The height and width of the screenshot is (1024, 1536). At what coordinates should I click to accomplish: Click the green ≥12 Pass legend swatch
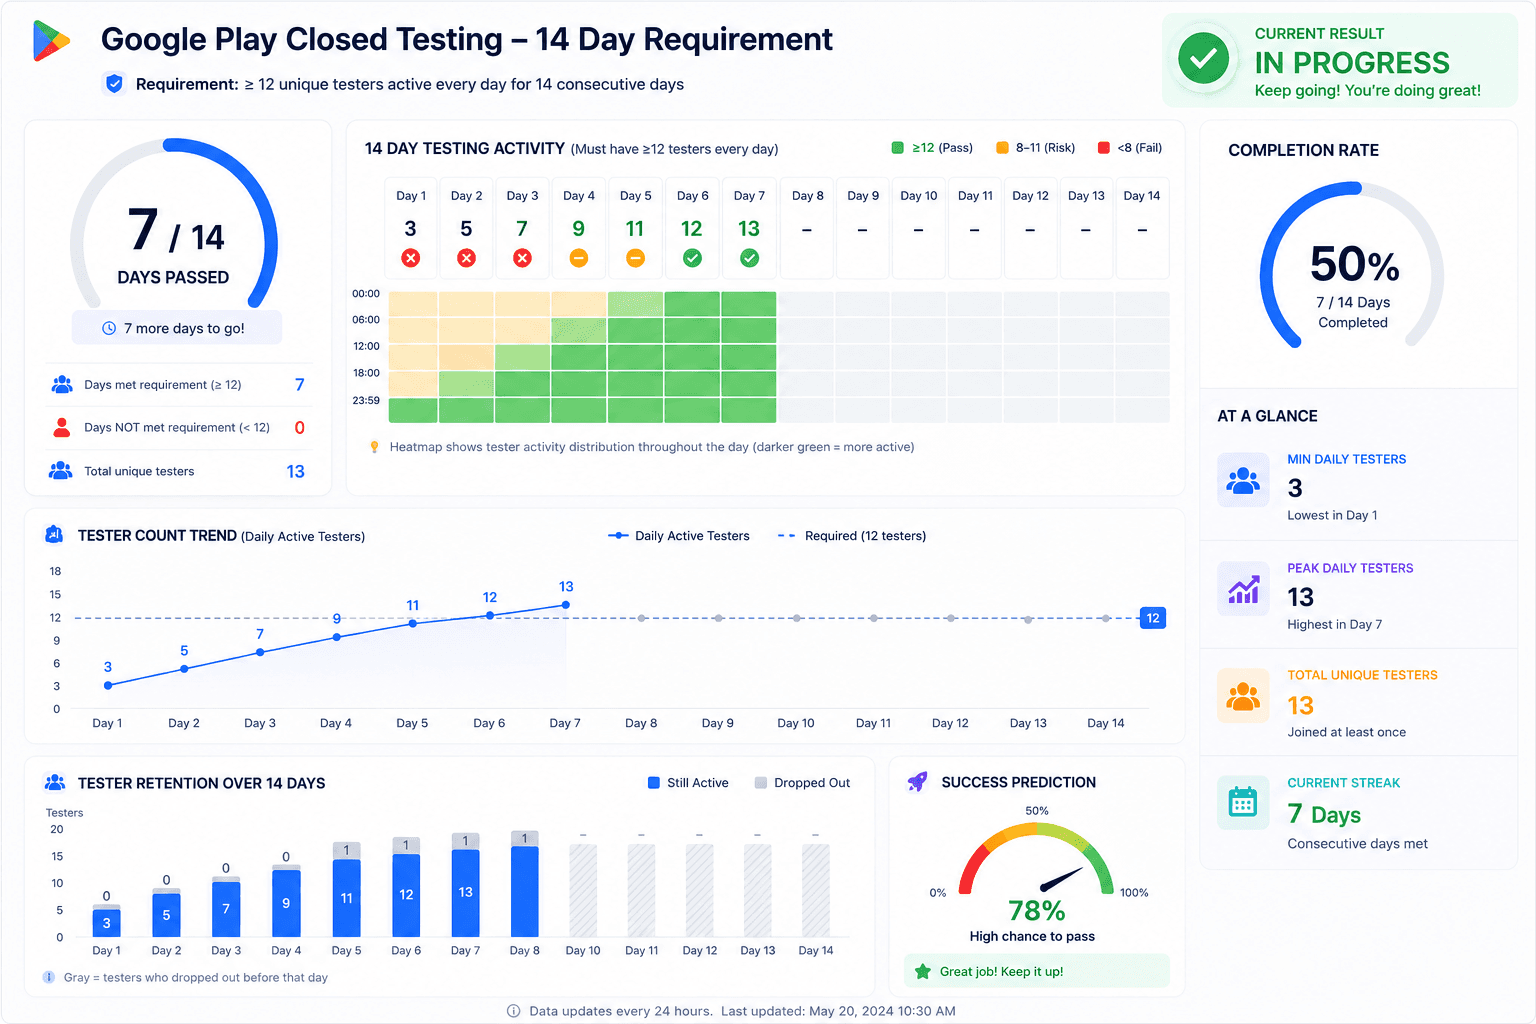coord(897,148)
